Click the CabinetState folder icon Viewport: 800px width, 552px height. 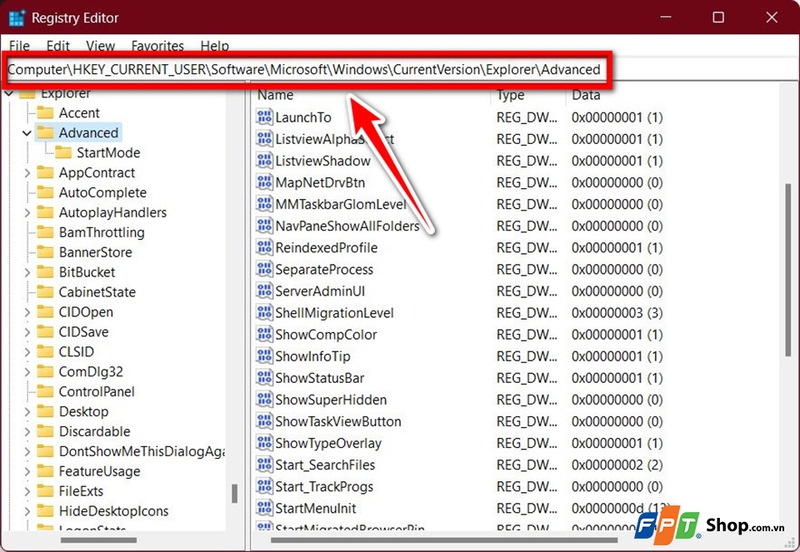[45, 291]
